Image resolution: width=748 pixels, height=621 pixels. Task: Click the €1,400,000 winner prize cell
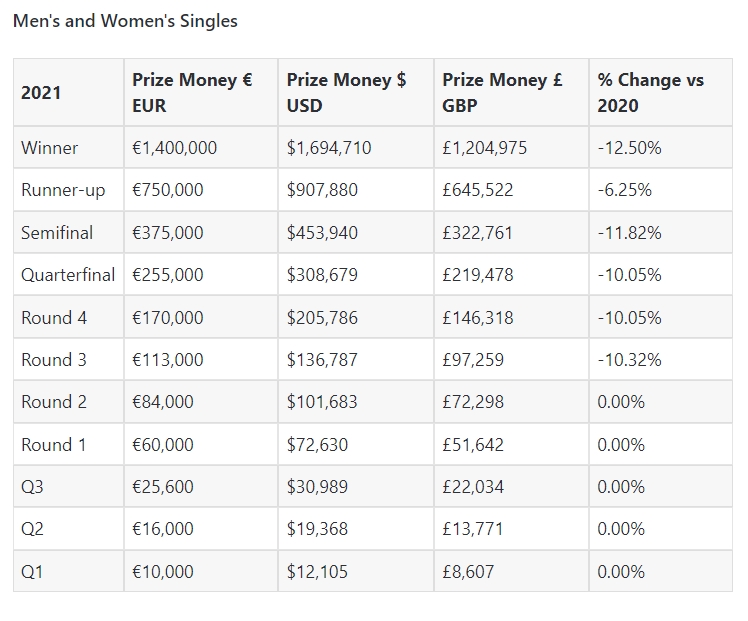point(175,148)
